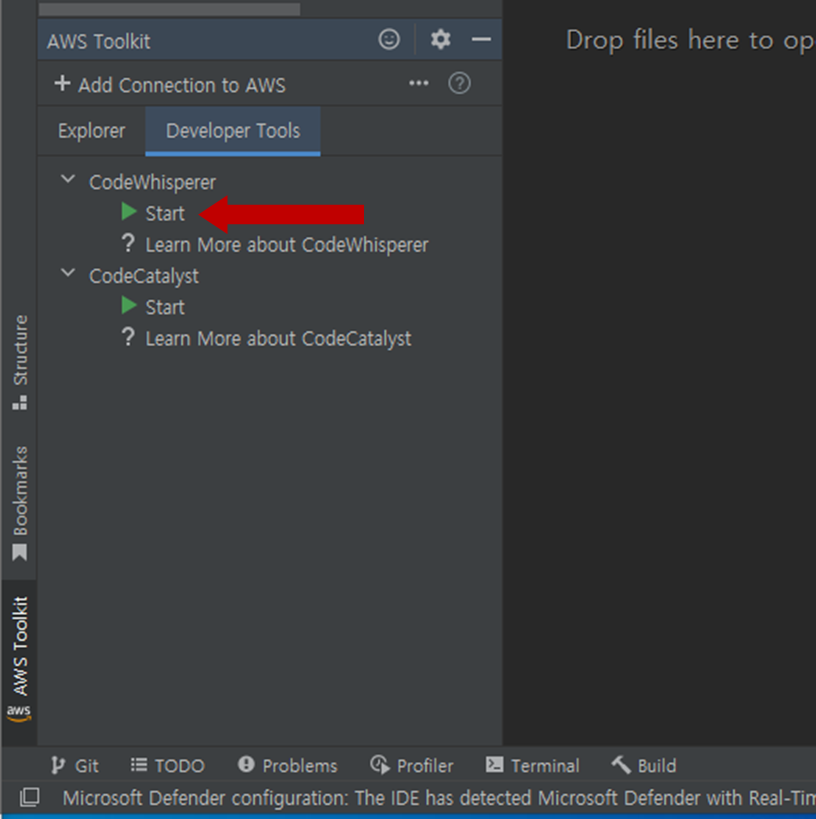Image resolution: width=816 pixels, height=819 pixels.
Task: Select the CodeCatalyst node label
Action: (x=144, y=276)
